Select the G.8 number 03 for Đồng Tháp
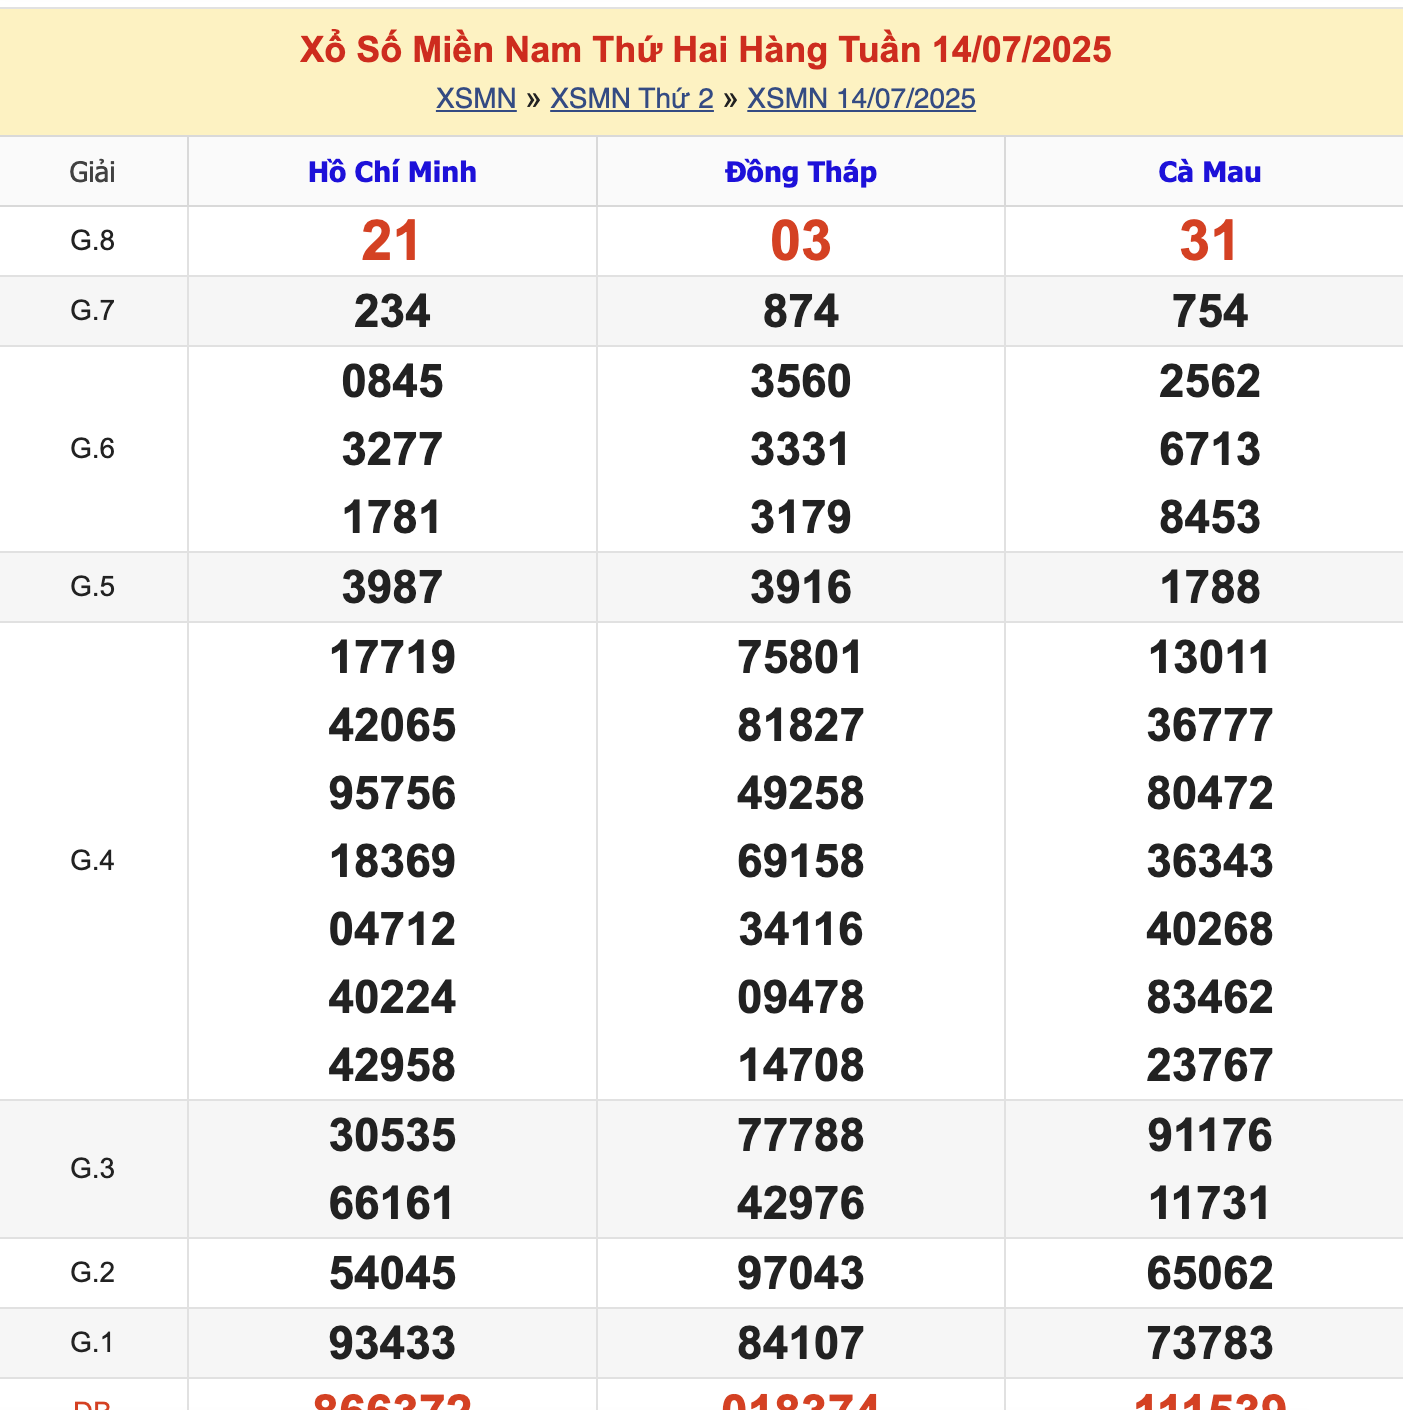The image size is (1403, 1410). 801,241
